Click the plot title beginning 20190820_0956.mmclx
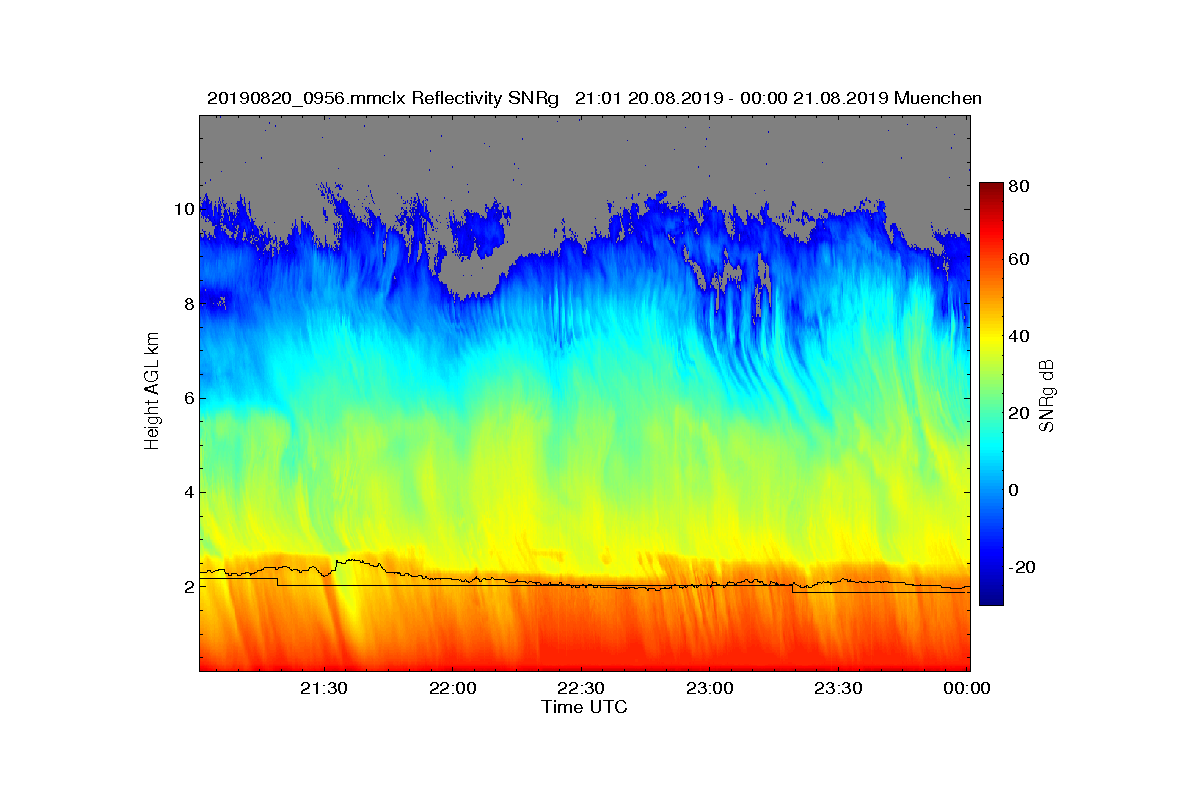This screenshot has height=800, width=1200. [x=594, y=98]
